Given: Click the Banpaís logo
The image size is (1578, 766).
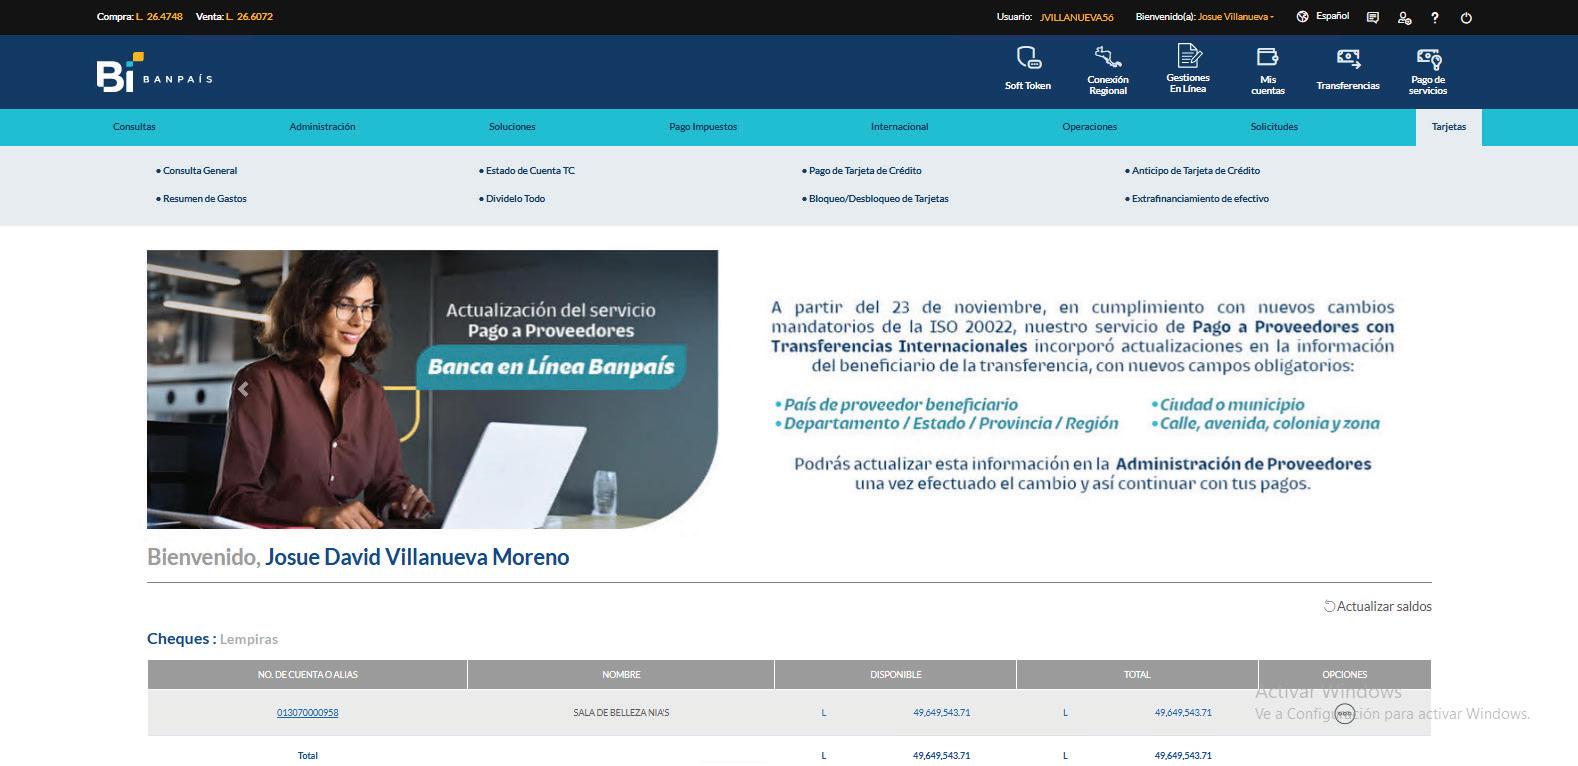Looking at the screenshot, I should pyautogui.click(x=154, y=72).
